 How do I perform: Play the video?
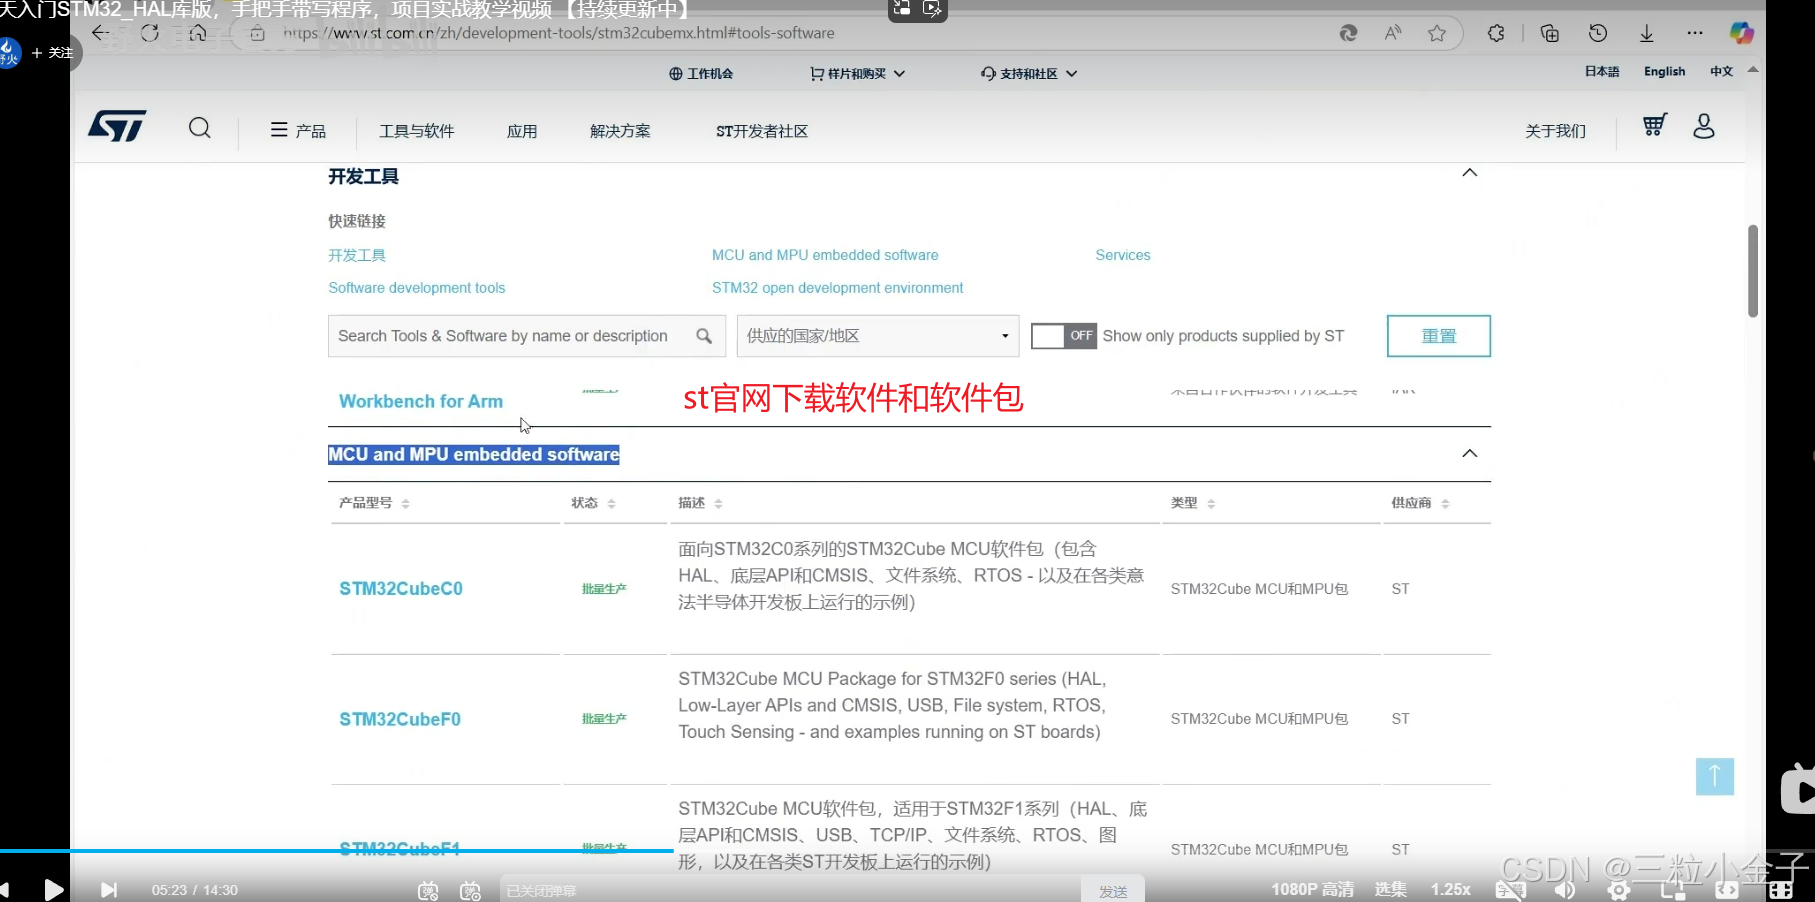click(54, 889)
